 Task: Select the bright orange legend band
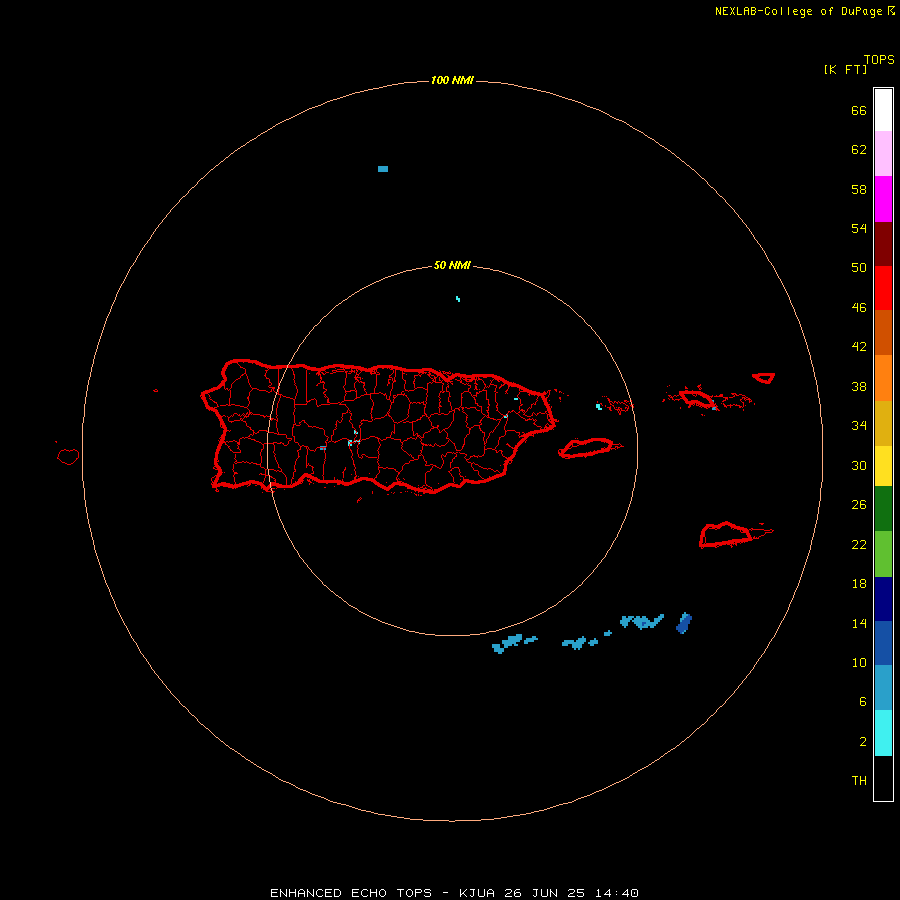tap(883, 378)
